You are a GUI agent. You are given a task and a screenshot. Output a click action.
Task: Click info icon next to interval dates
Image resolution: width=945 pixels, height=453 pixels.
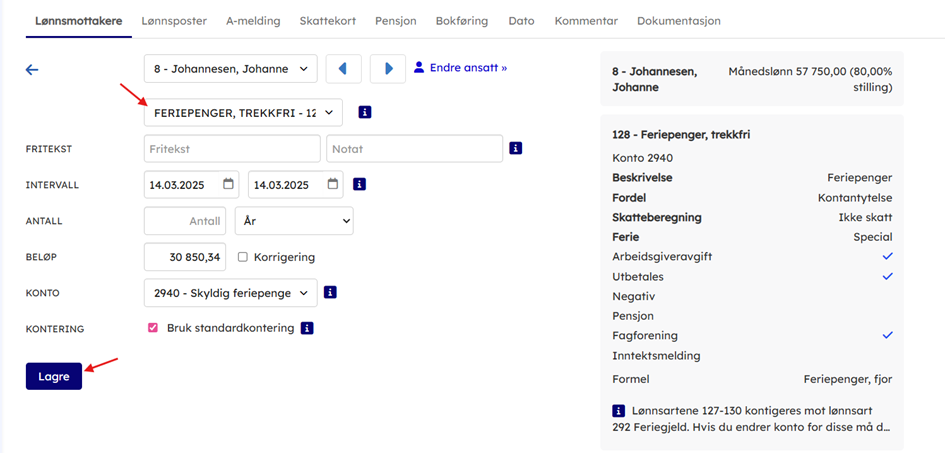359,184
